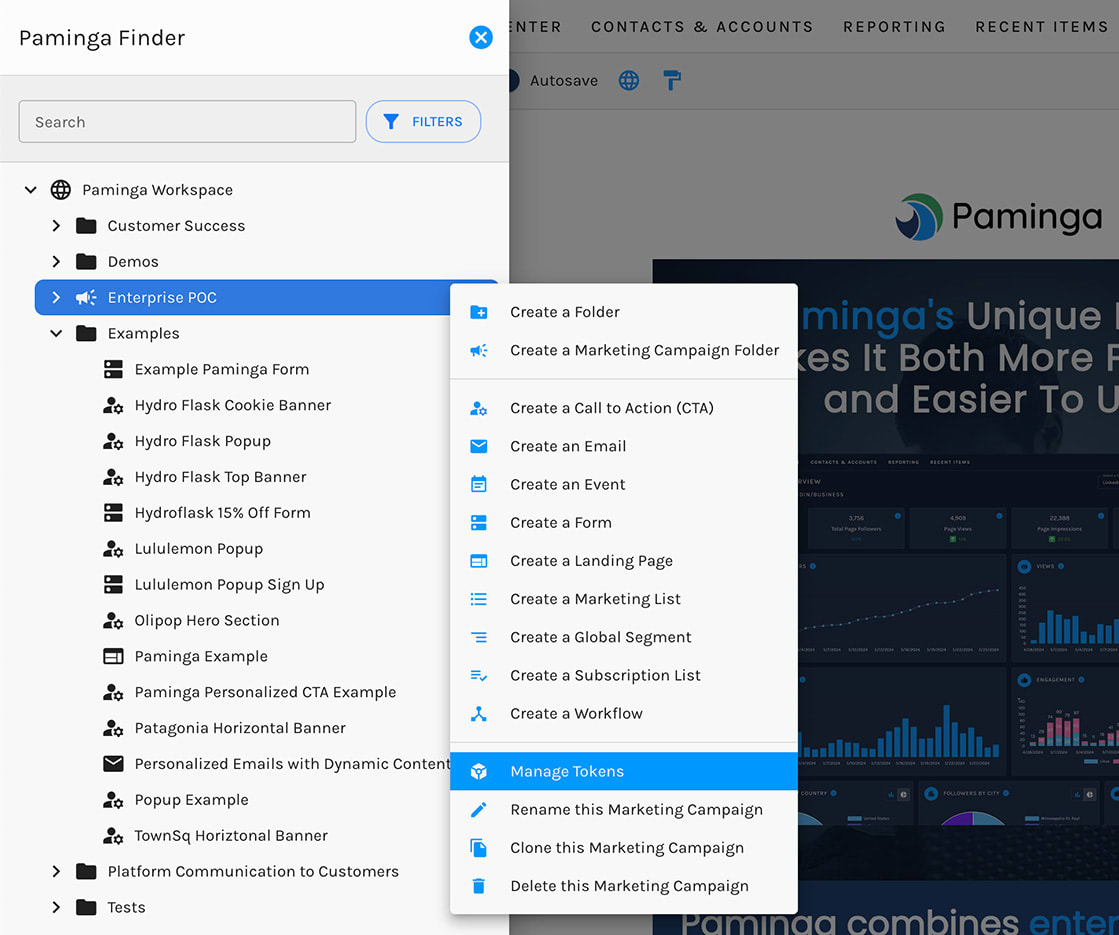Collapse the Paminga Workspace root node
Viewport: 1119px width, 935px height.
coord(31,190)
